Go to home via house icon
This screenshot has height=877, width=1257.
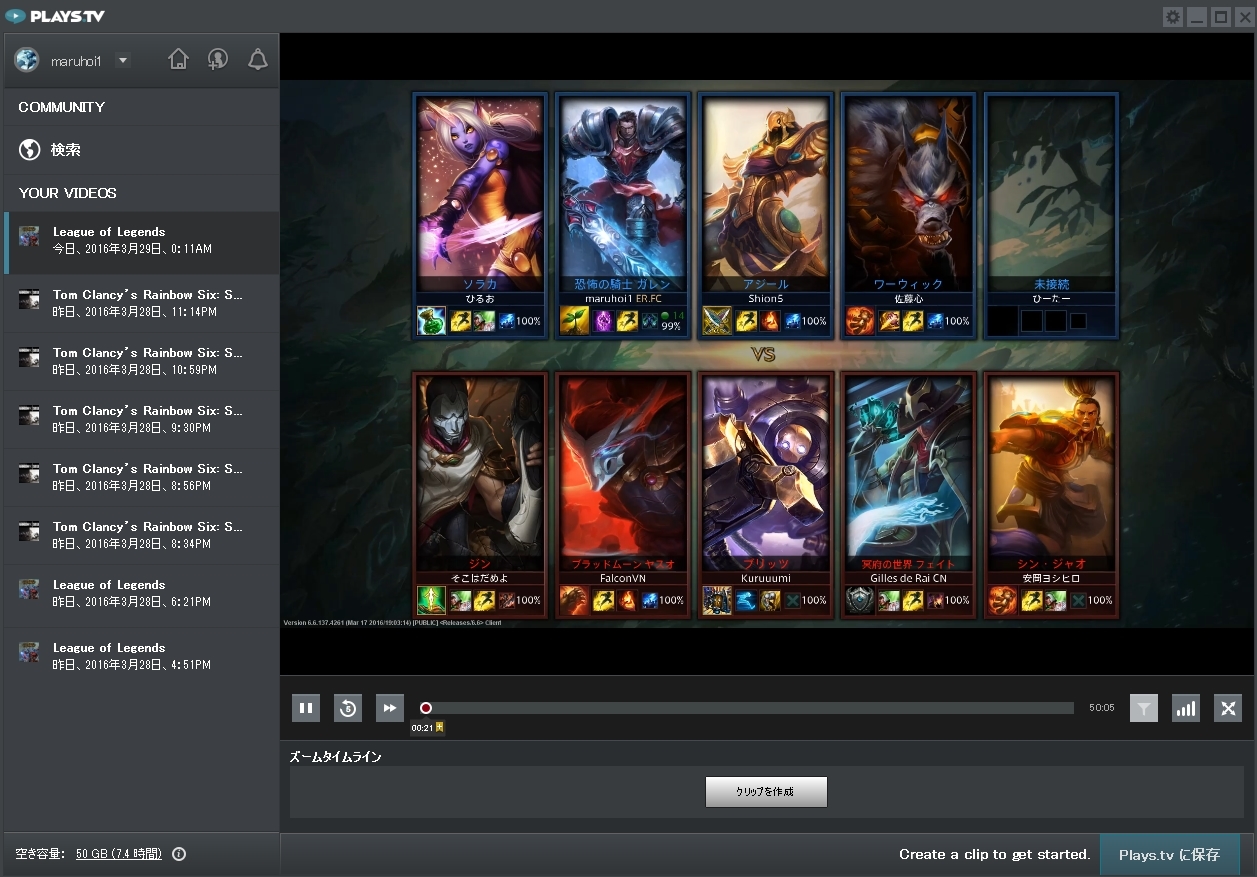tap(178, 59)
